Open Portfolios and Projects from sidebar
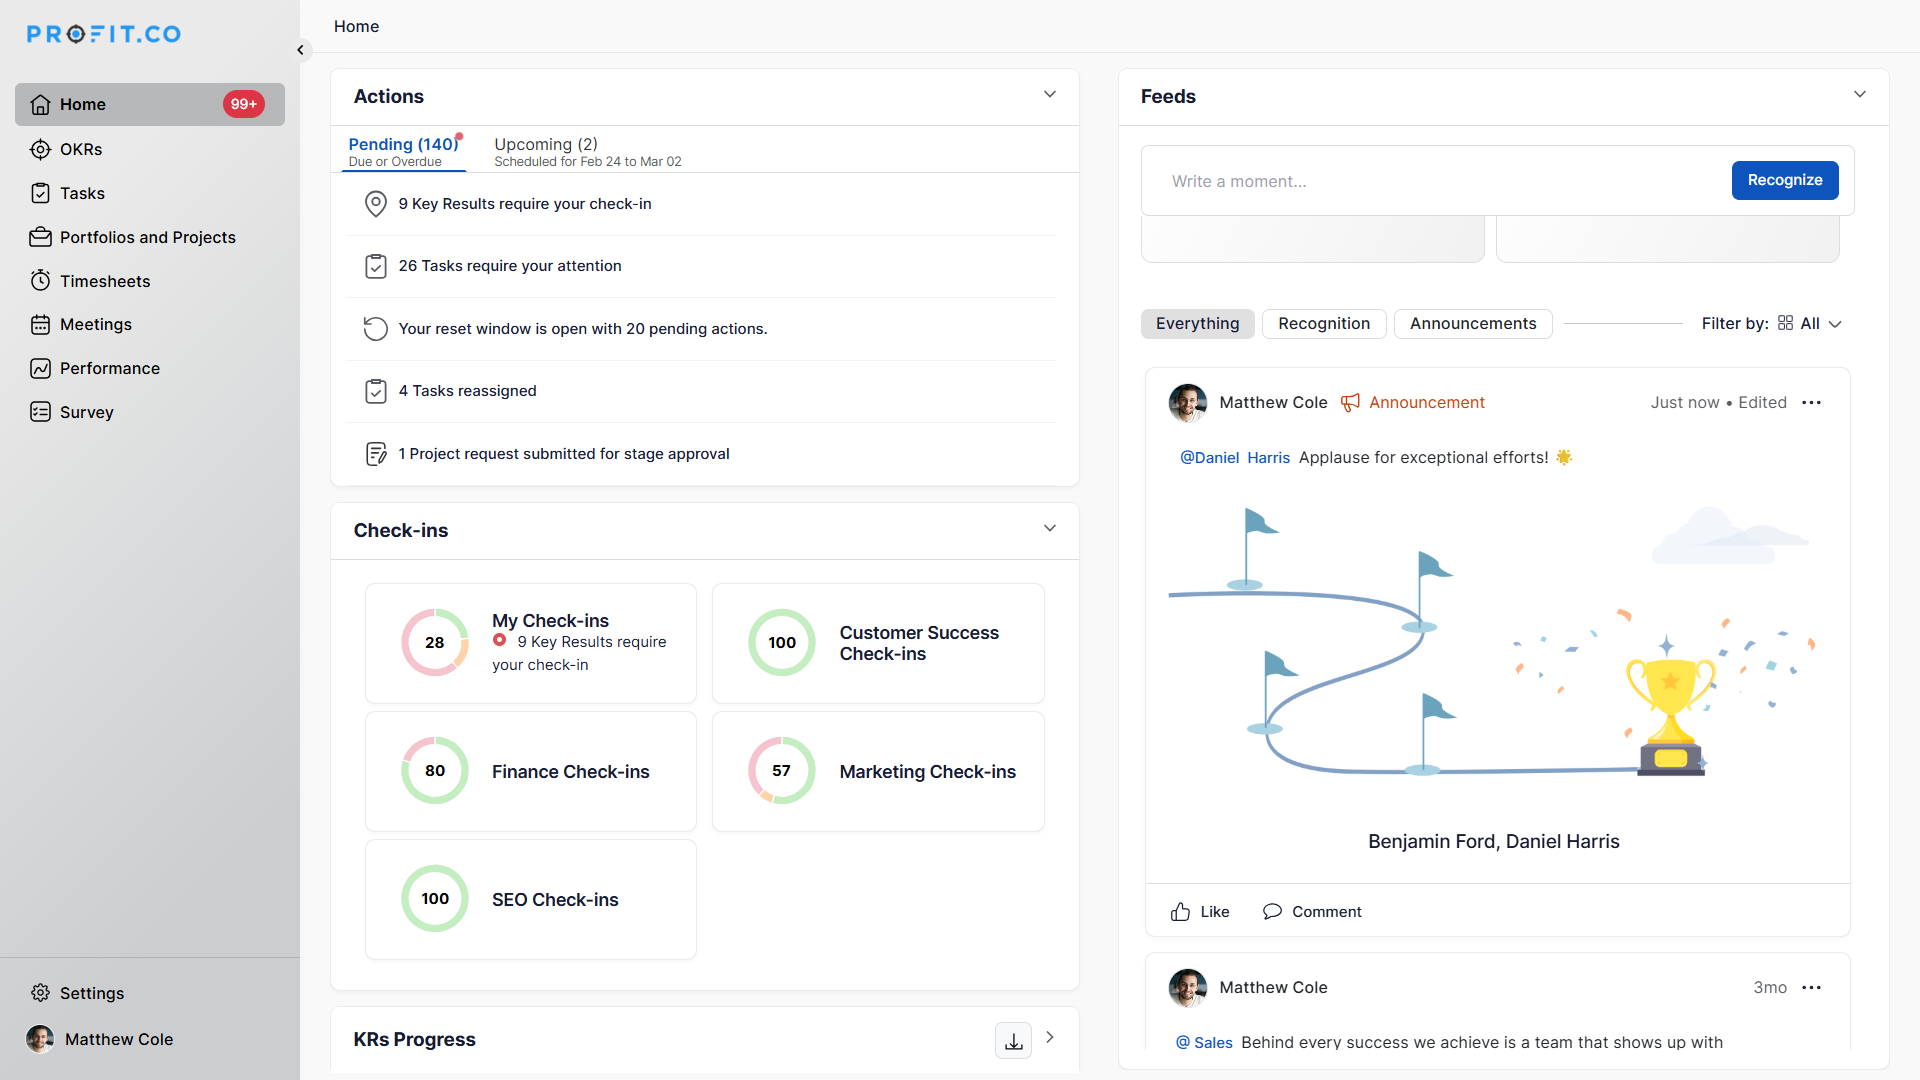This screenshot has width=1920, height=1080. pos(147,237)
